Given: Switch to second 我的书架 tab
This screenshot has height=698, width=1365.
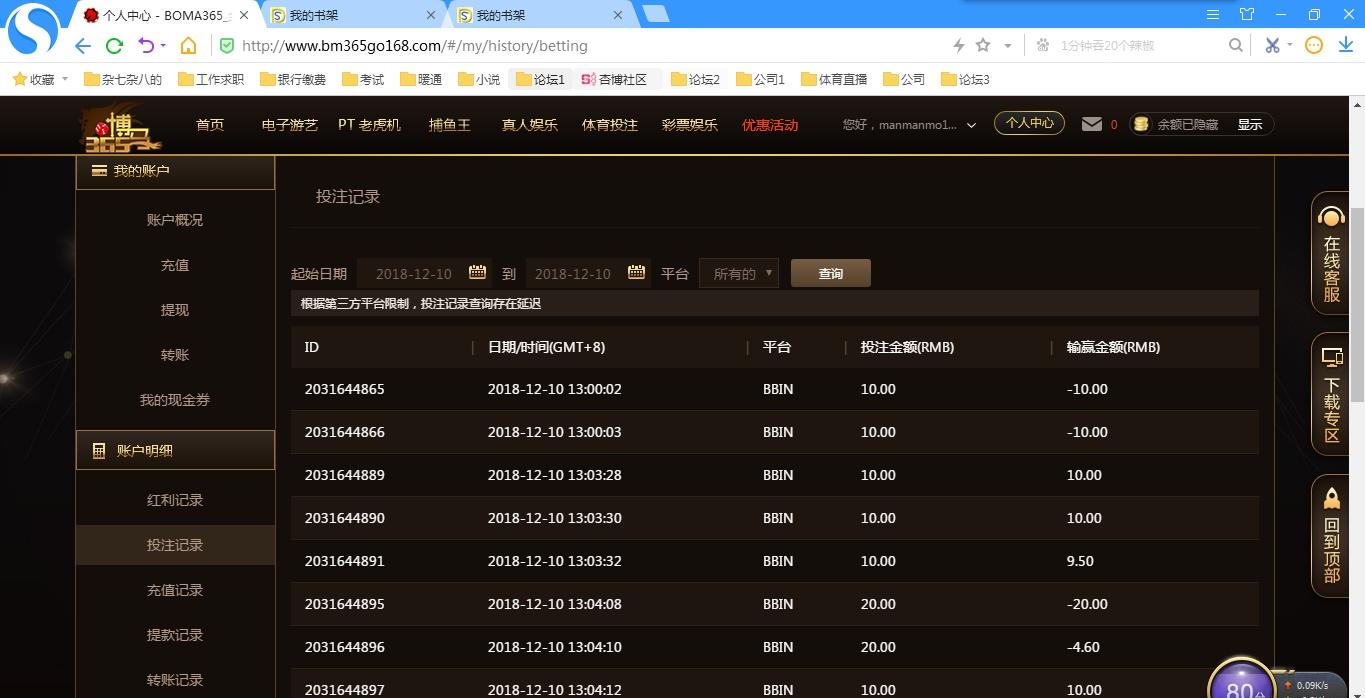Looking at the screenshot, I should click(x=540, y=15).
